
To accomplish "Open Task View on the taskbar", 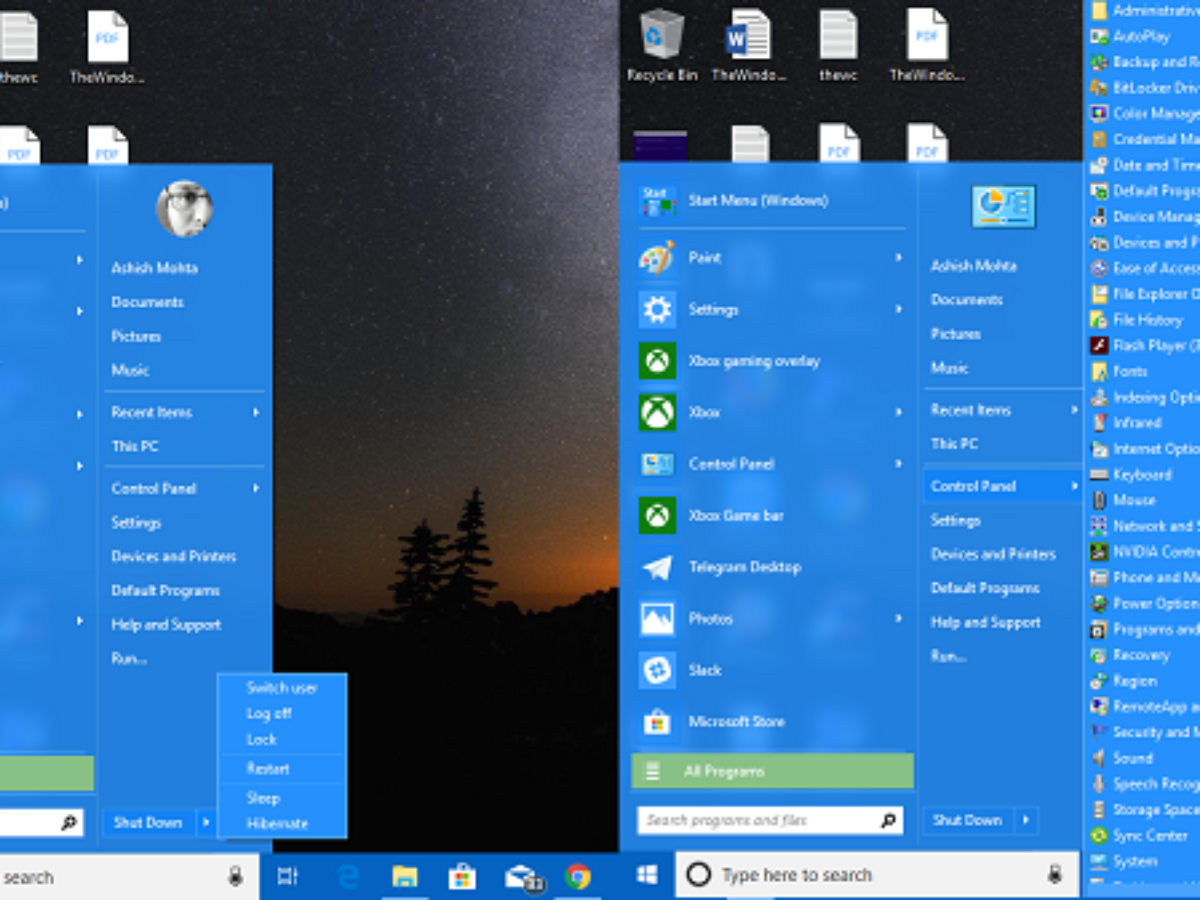I will [287, 877].
